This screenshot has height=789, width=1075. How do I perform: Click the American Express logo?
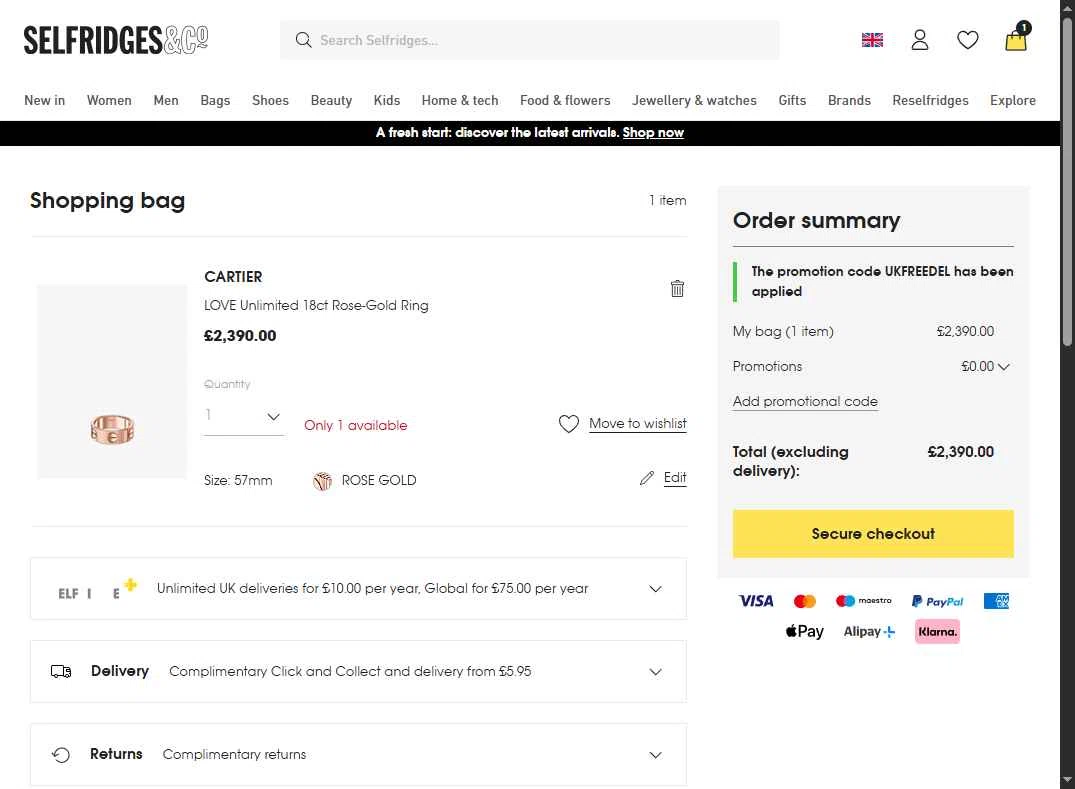coord(996,601)
